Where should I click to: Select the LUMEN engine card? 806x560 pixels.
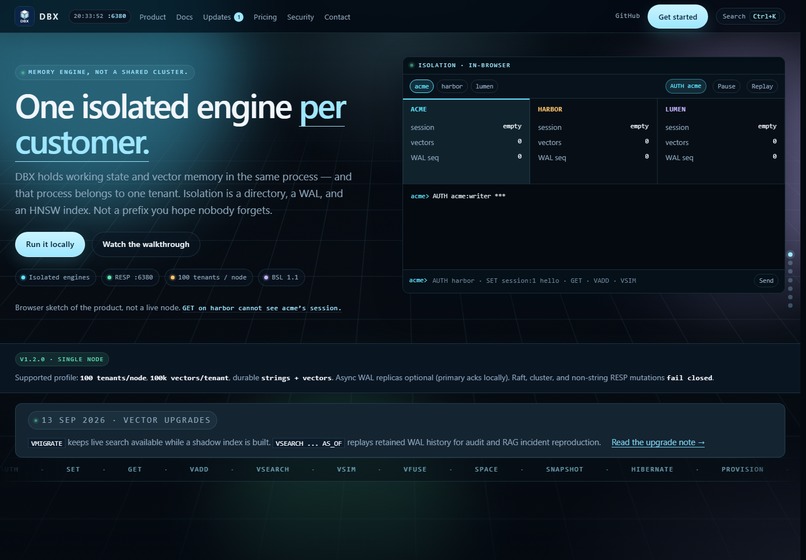pos(721,141)
